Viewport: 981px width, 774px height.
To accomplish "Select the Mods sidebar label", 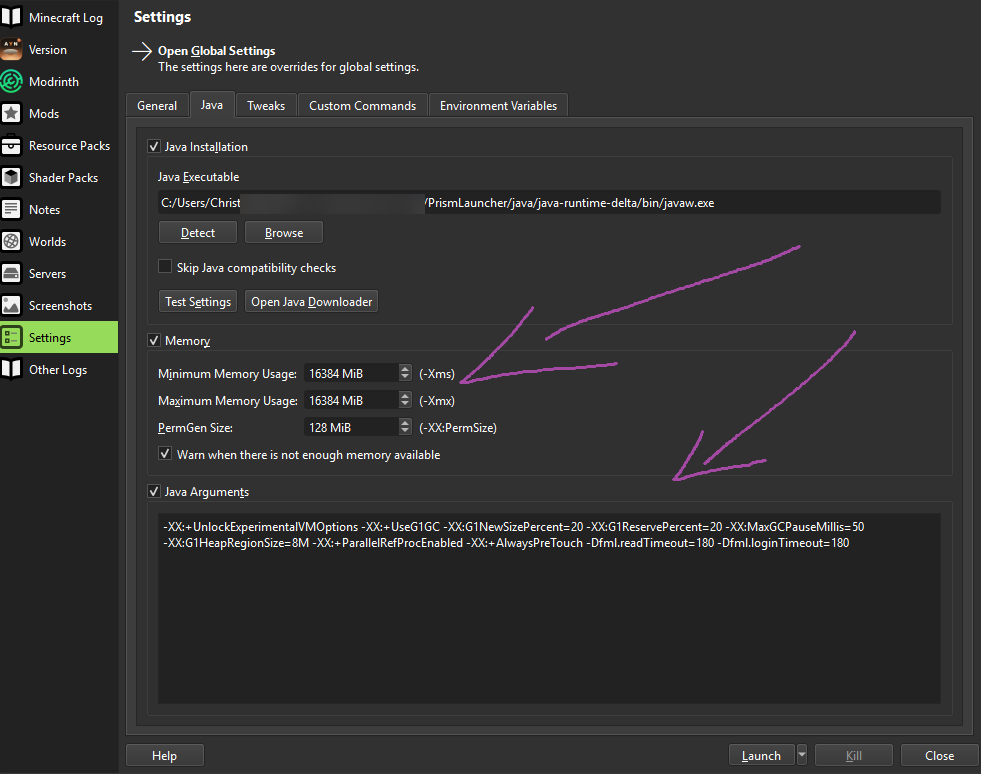I will click(44, 113).
